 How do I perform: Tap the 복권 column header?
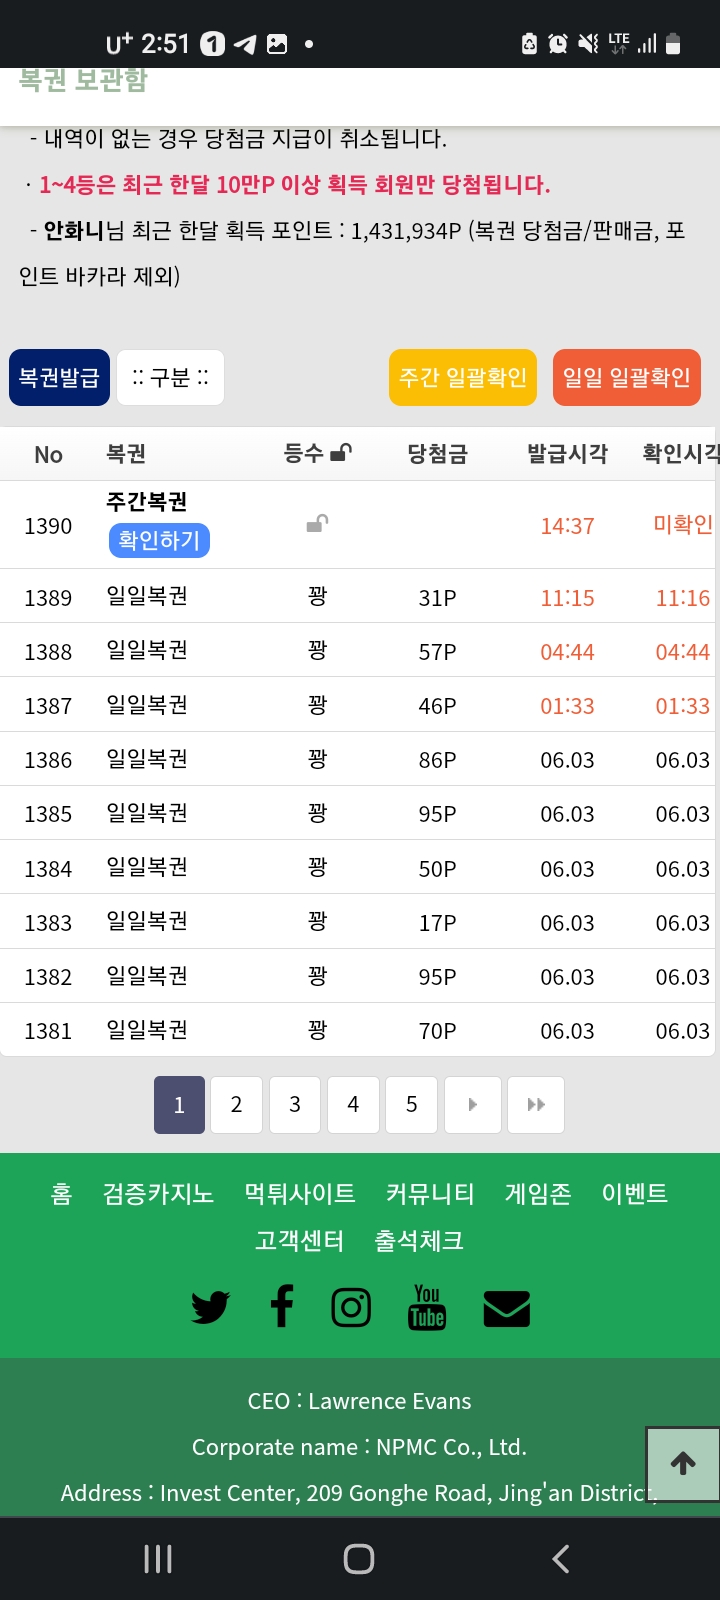click(126, 454)
